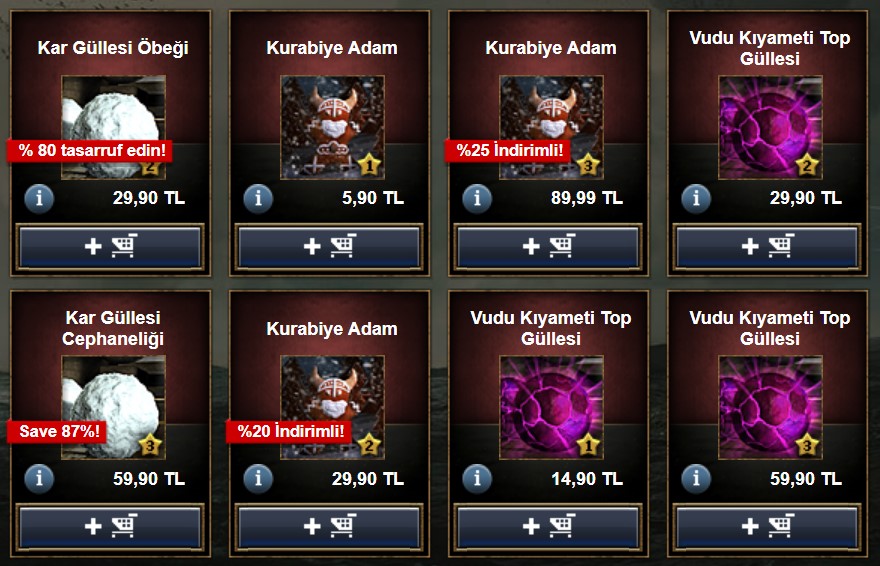Show info for 89,99 TL Kurabiye Adam
Image resolution: width=880 pixels, height=566 pixels.
[477, 198]
